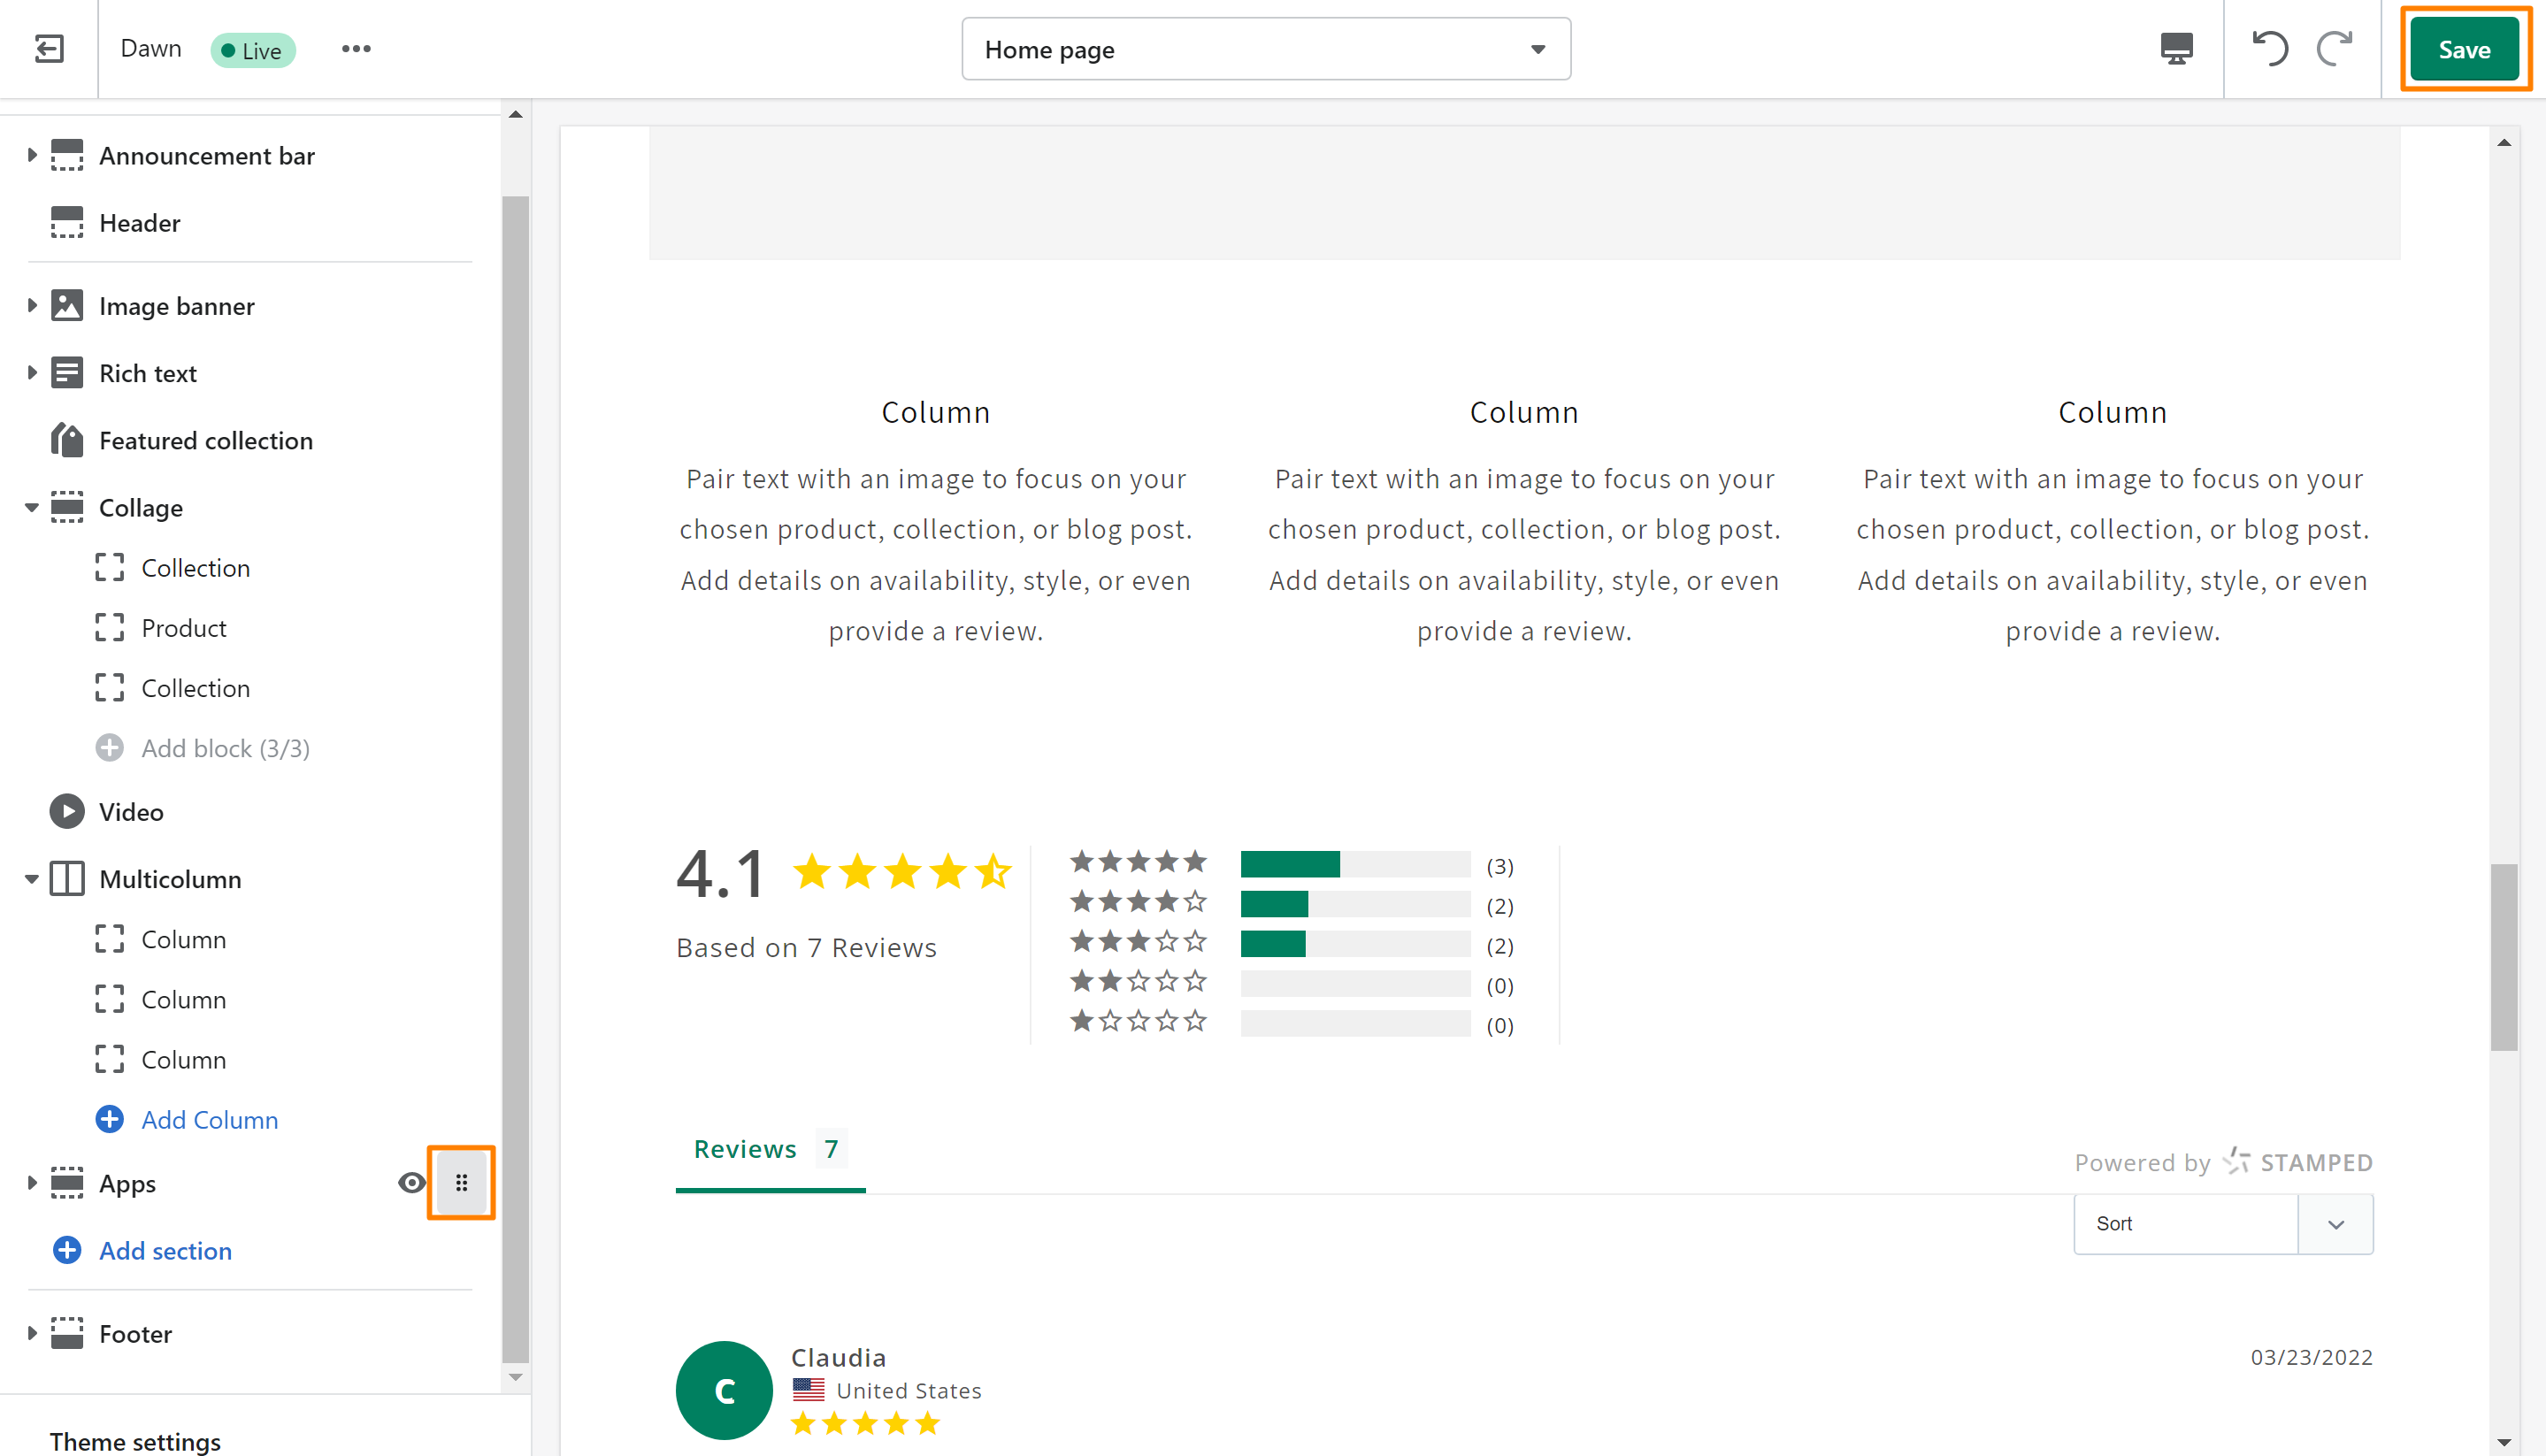The width and height of the screenshot is (2546, 1456).
Task: Click Add Column under Multicolumn
Action: point(209,1119)
